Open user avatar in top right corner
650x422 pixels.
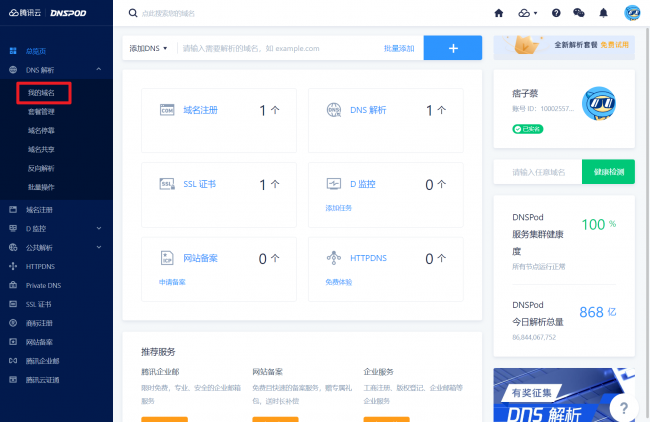632,13
